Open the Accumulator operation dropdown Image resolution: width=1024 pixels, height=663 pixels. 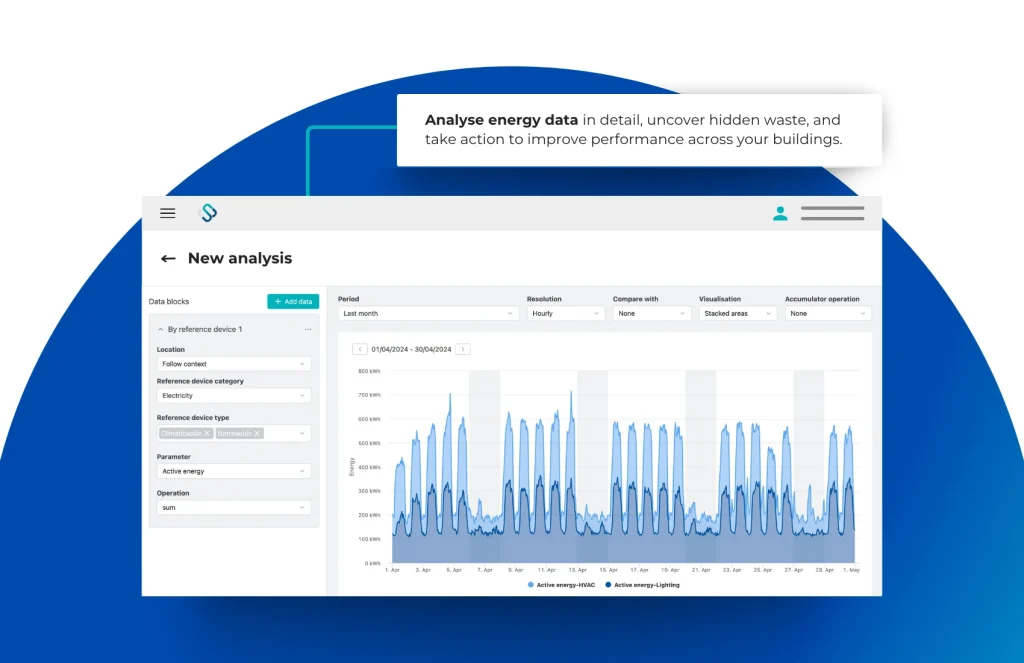click(827, 313)
